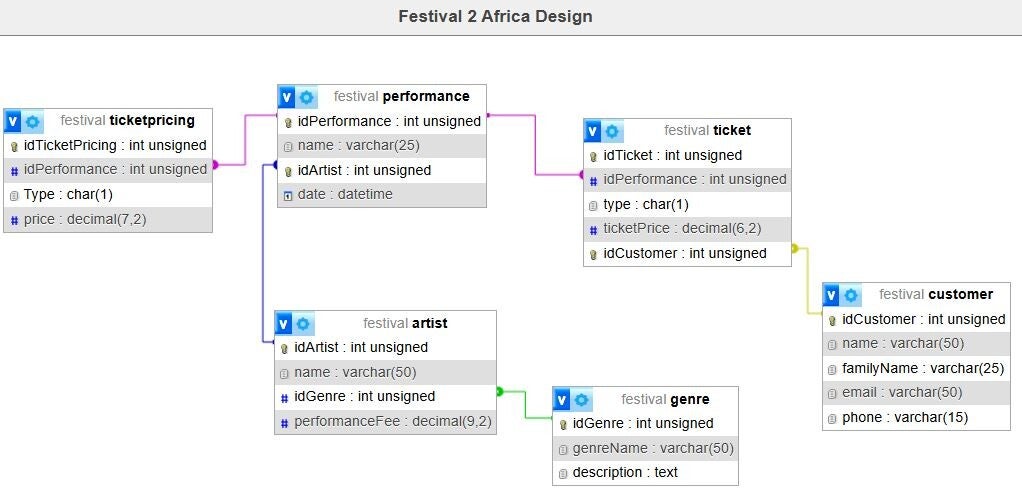Image resolution: width=1022 pixels, height=498 pixels.
Task: Open options gear on ticketpricing table
Action: (33, 121)
